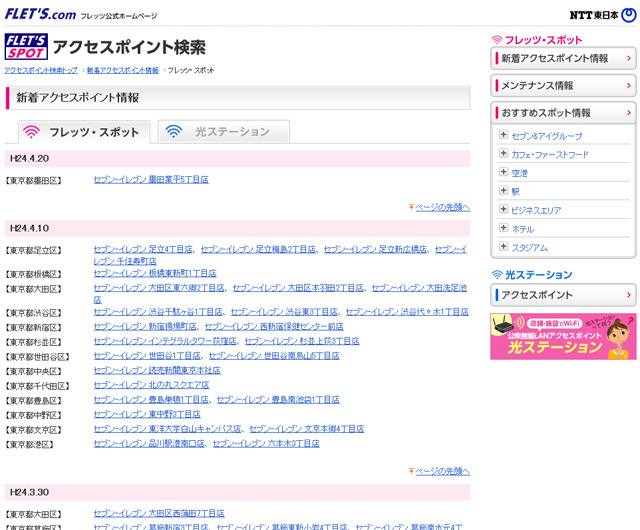The image size is (640, 530).
Task: Expand セブン&アイグループ plus icon
Action: tap(504, 134)
